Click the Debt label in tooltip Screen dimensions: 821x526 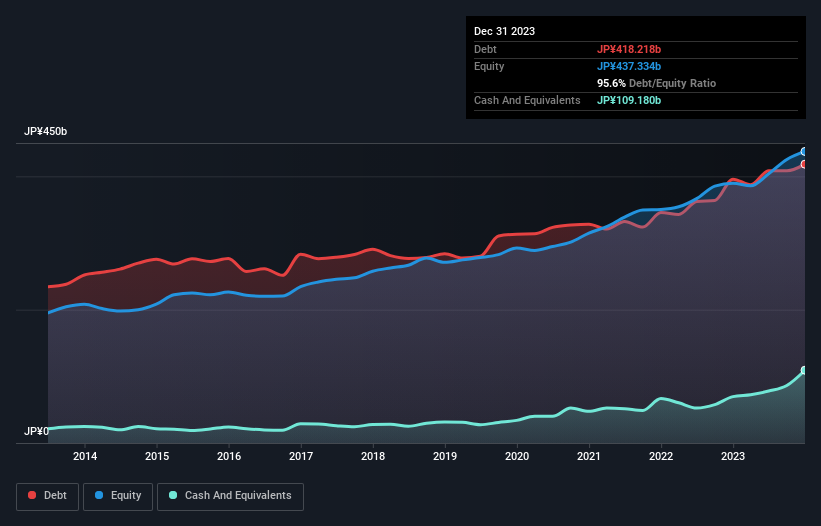[485, 49]
